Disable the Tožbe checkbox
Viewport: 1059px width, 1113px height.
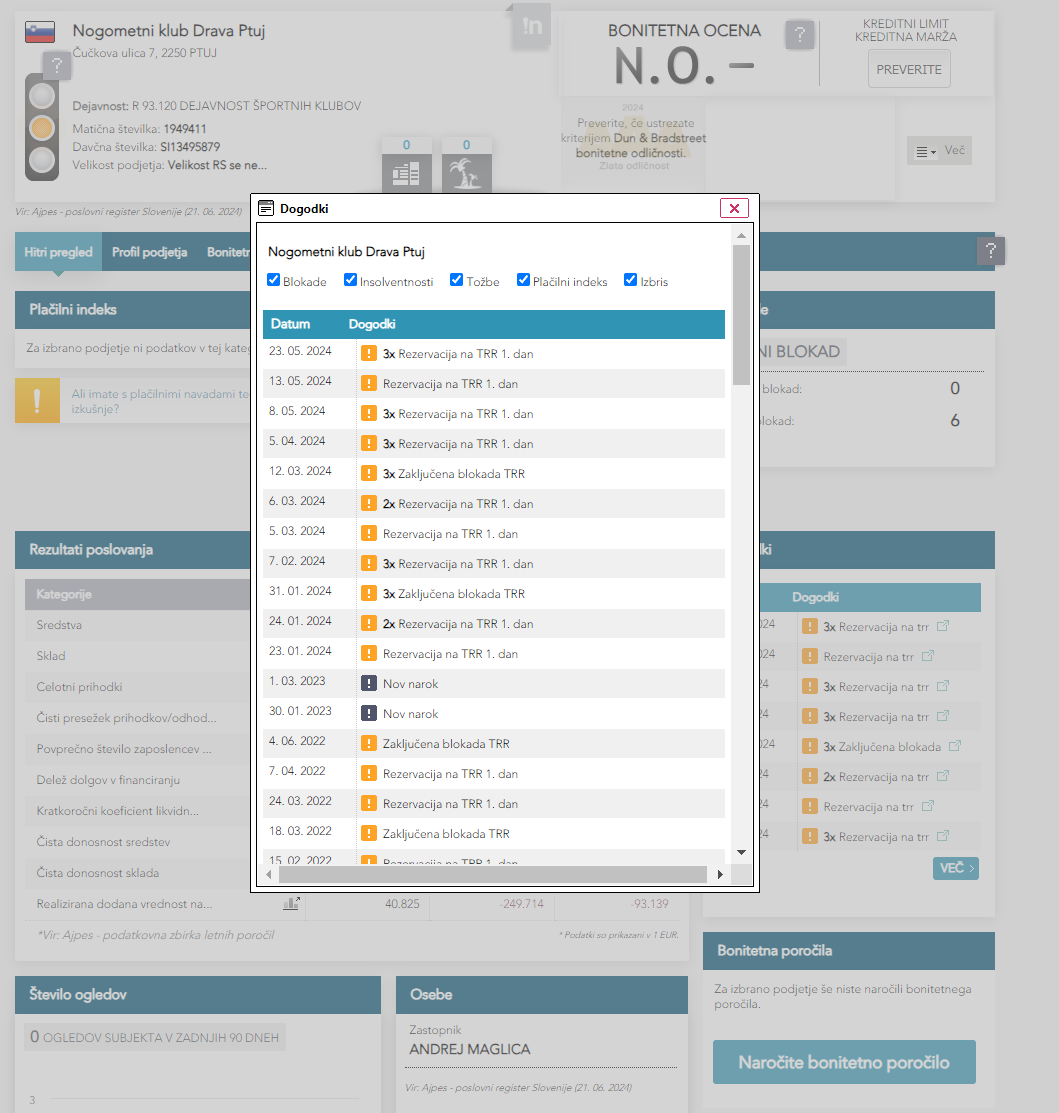pos(457,280)
